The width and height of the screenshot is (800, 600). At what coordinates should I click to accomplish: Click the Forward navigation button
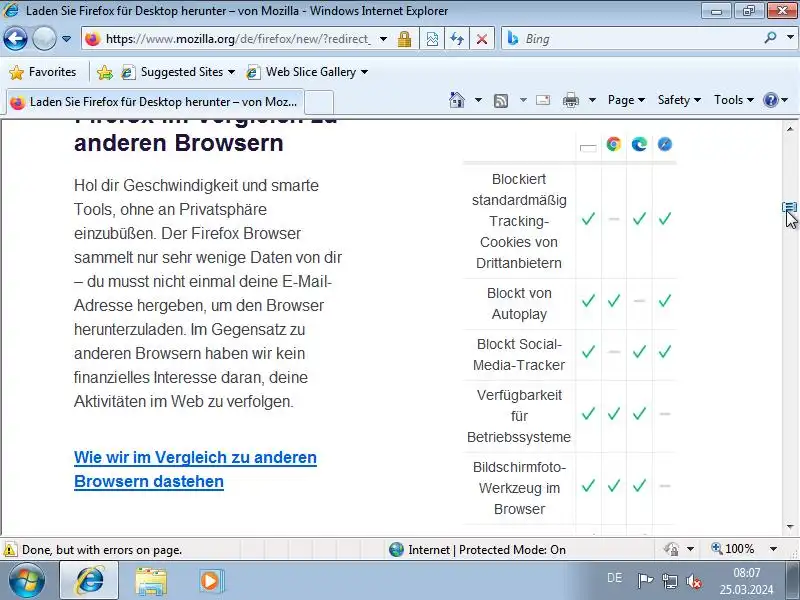(x=44, y=39)
